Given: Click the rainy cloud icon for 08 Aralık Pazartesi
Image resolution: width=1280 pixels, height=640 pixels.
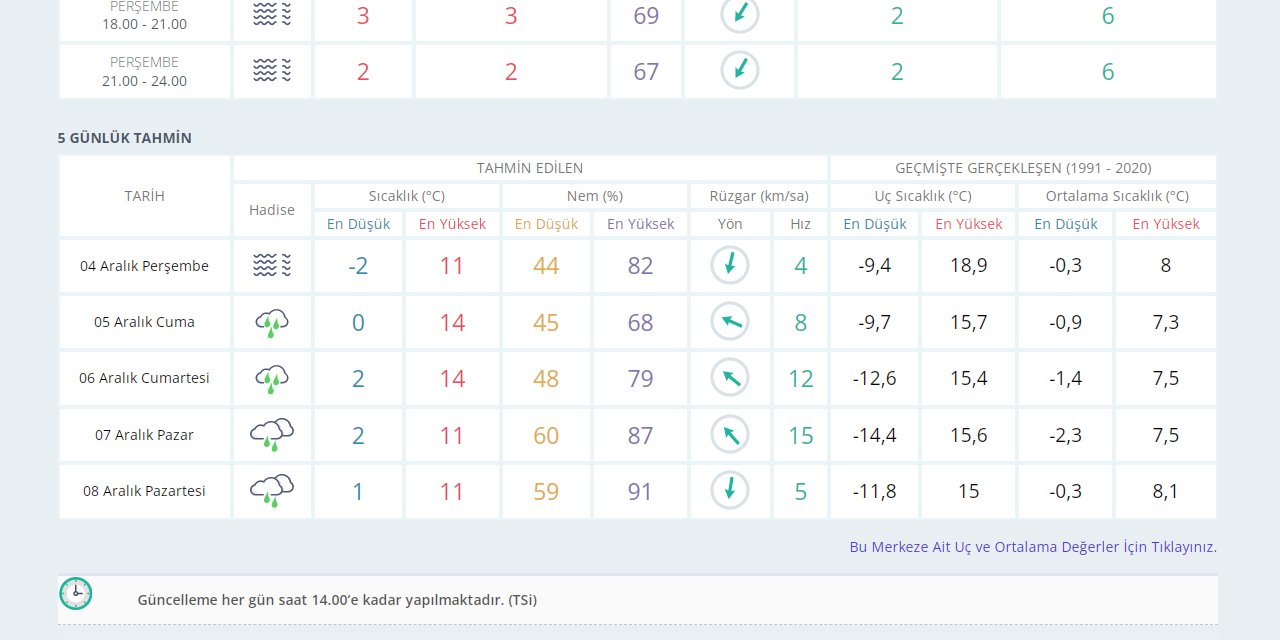Looking at the screenshot, I should coord(271,491).
